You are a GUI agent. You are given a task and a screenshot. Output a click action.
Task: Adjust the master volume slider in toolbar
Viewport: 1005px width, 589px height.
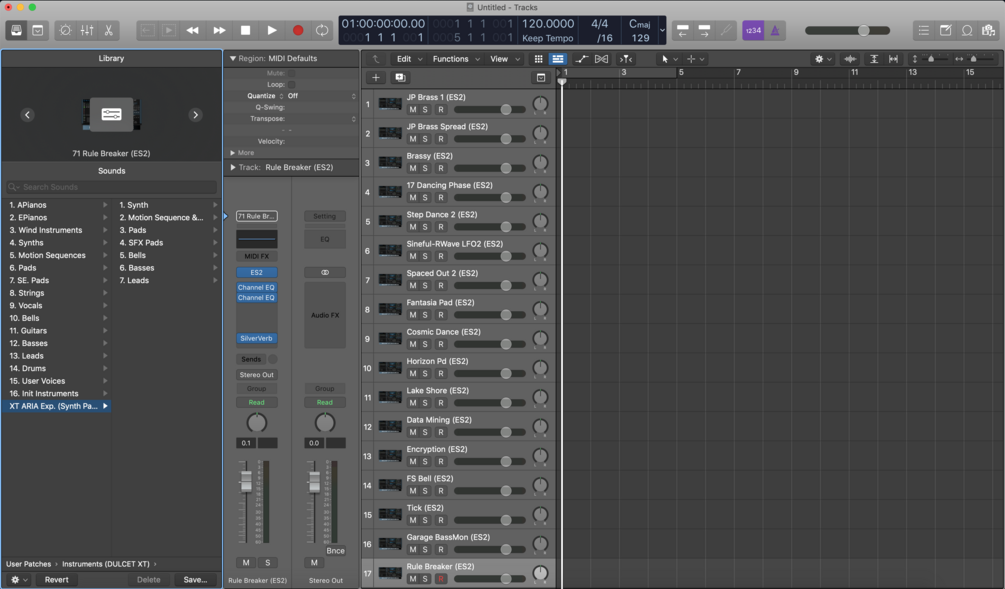tap(847, 30)
